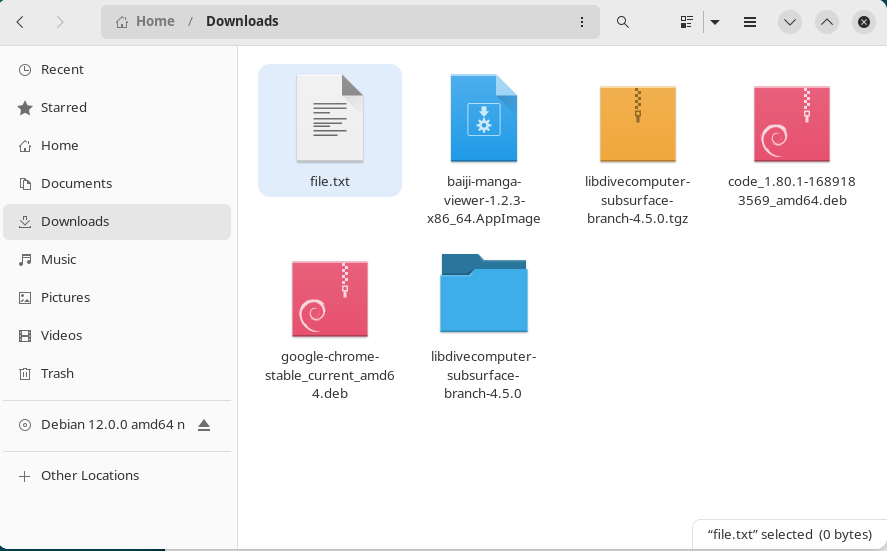The width and height of the screenshot is (887, 551).
Task: Select the libdivecomputer tgz archive icon
Action: pos(638,124)
